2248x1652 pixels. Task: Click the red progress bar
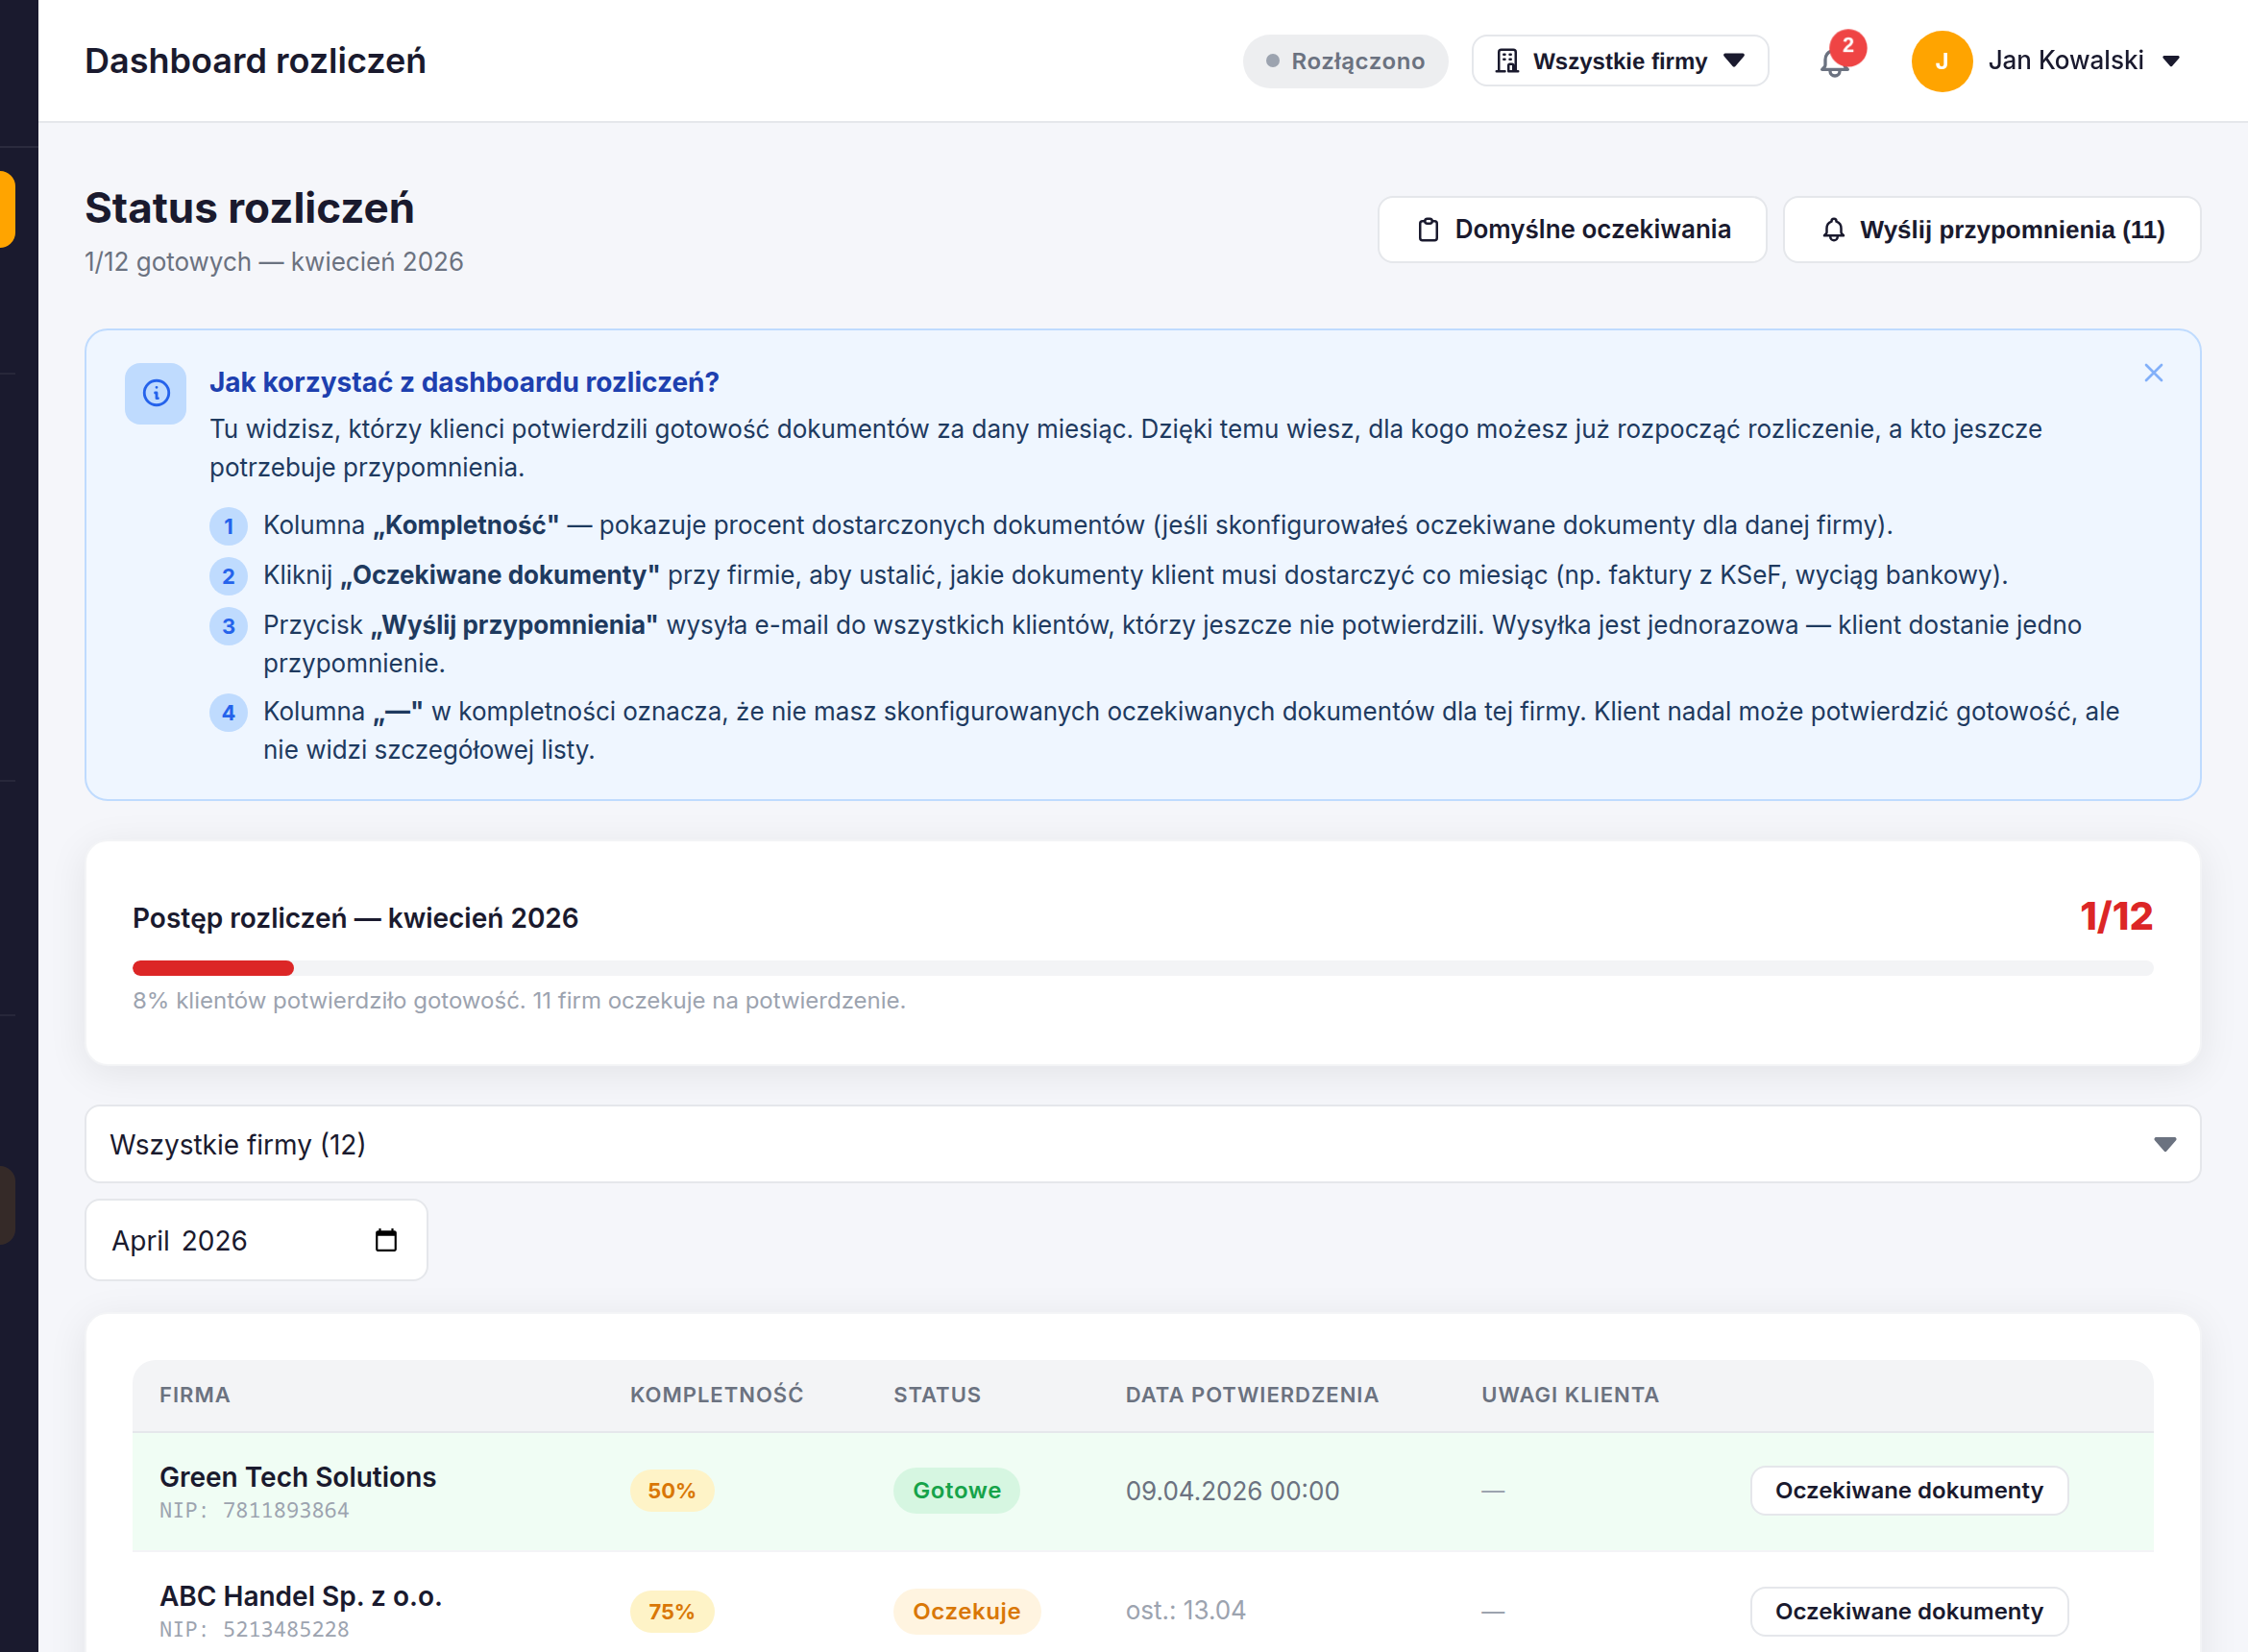click(x=213, y=968)
